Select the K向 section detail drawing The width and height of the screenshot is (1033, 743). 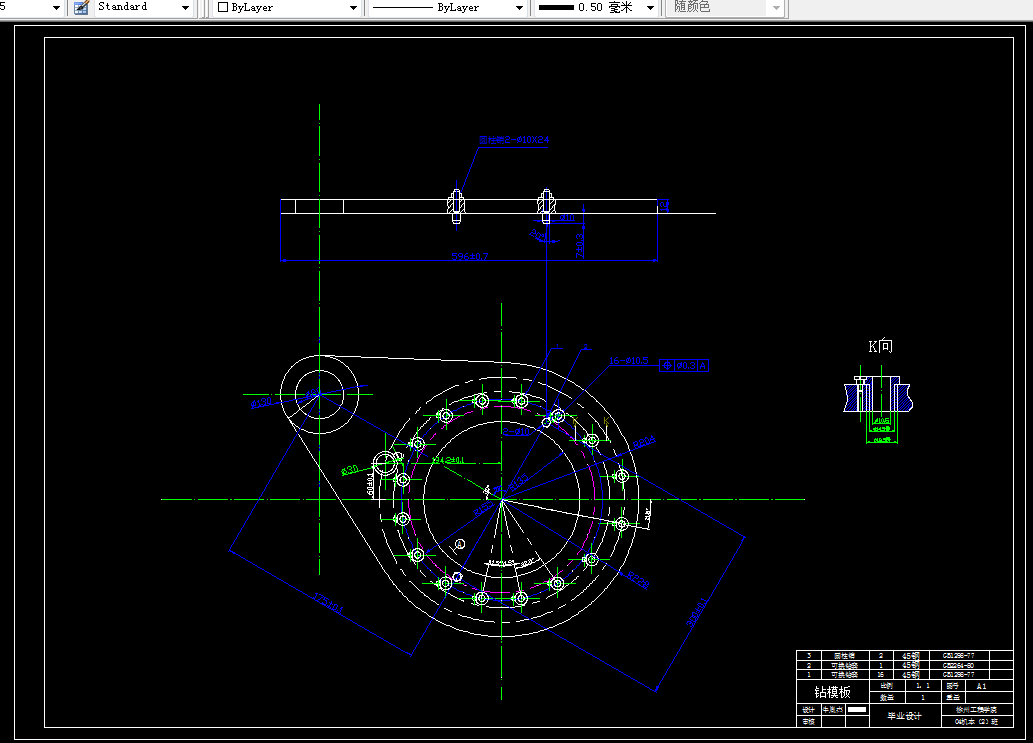click(878, 404)
